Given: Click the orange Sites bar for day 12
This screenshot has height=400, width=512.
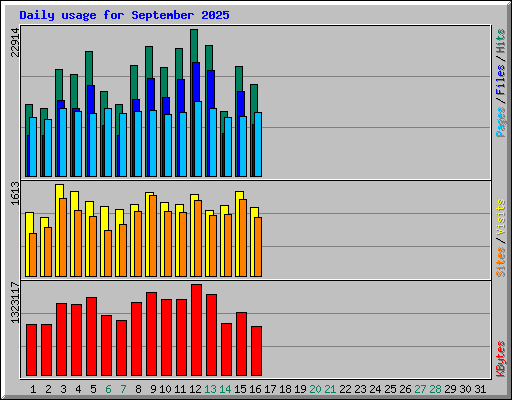Looking at the screenshot, I should tap(198, 238).
